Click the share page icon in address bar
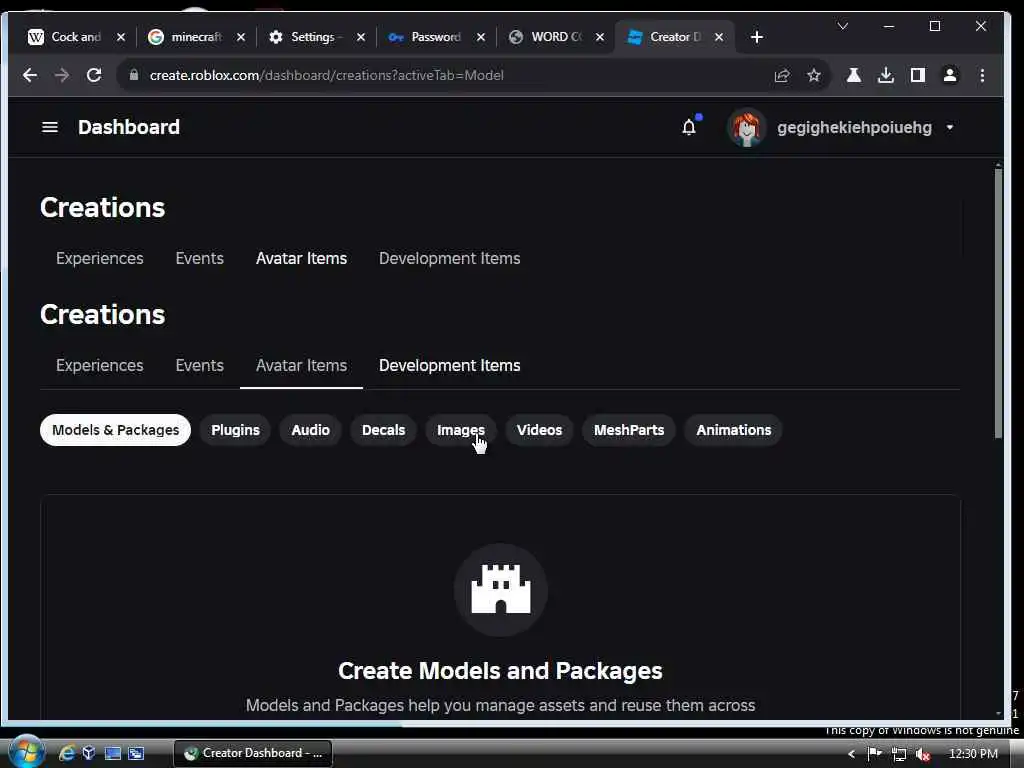1024x768 pixels. [x=782, y=75]
